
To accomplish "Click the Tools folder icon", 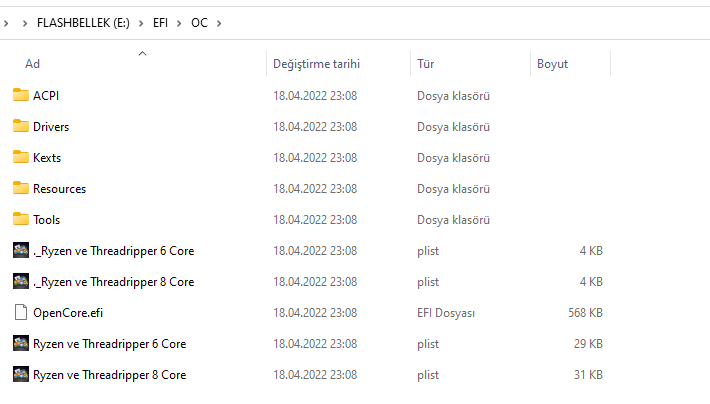I will [x=21, y=219].
